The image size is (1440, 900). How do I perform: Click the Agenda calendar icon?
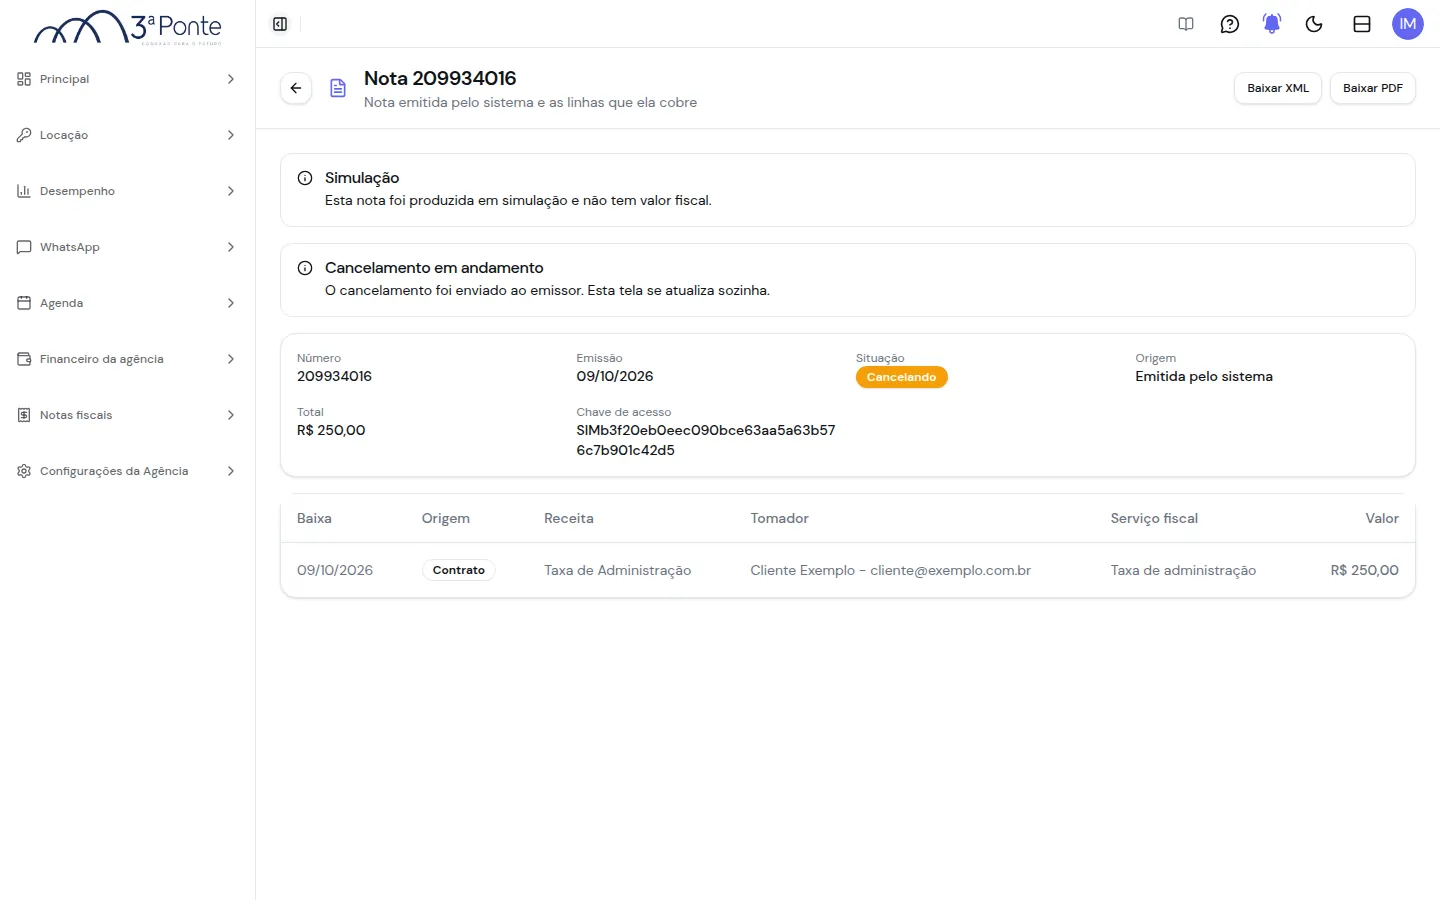coord(24,303)
